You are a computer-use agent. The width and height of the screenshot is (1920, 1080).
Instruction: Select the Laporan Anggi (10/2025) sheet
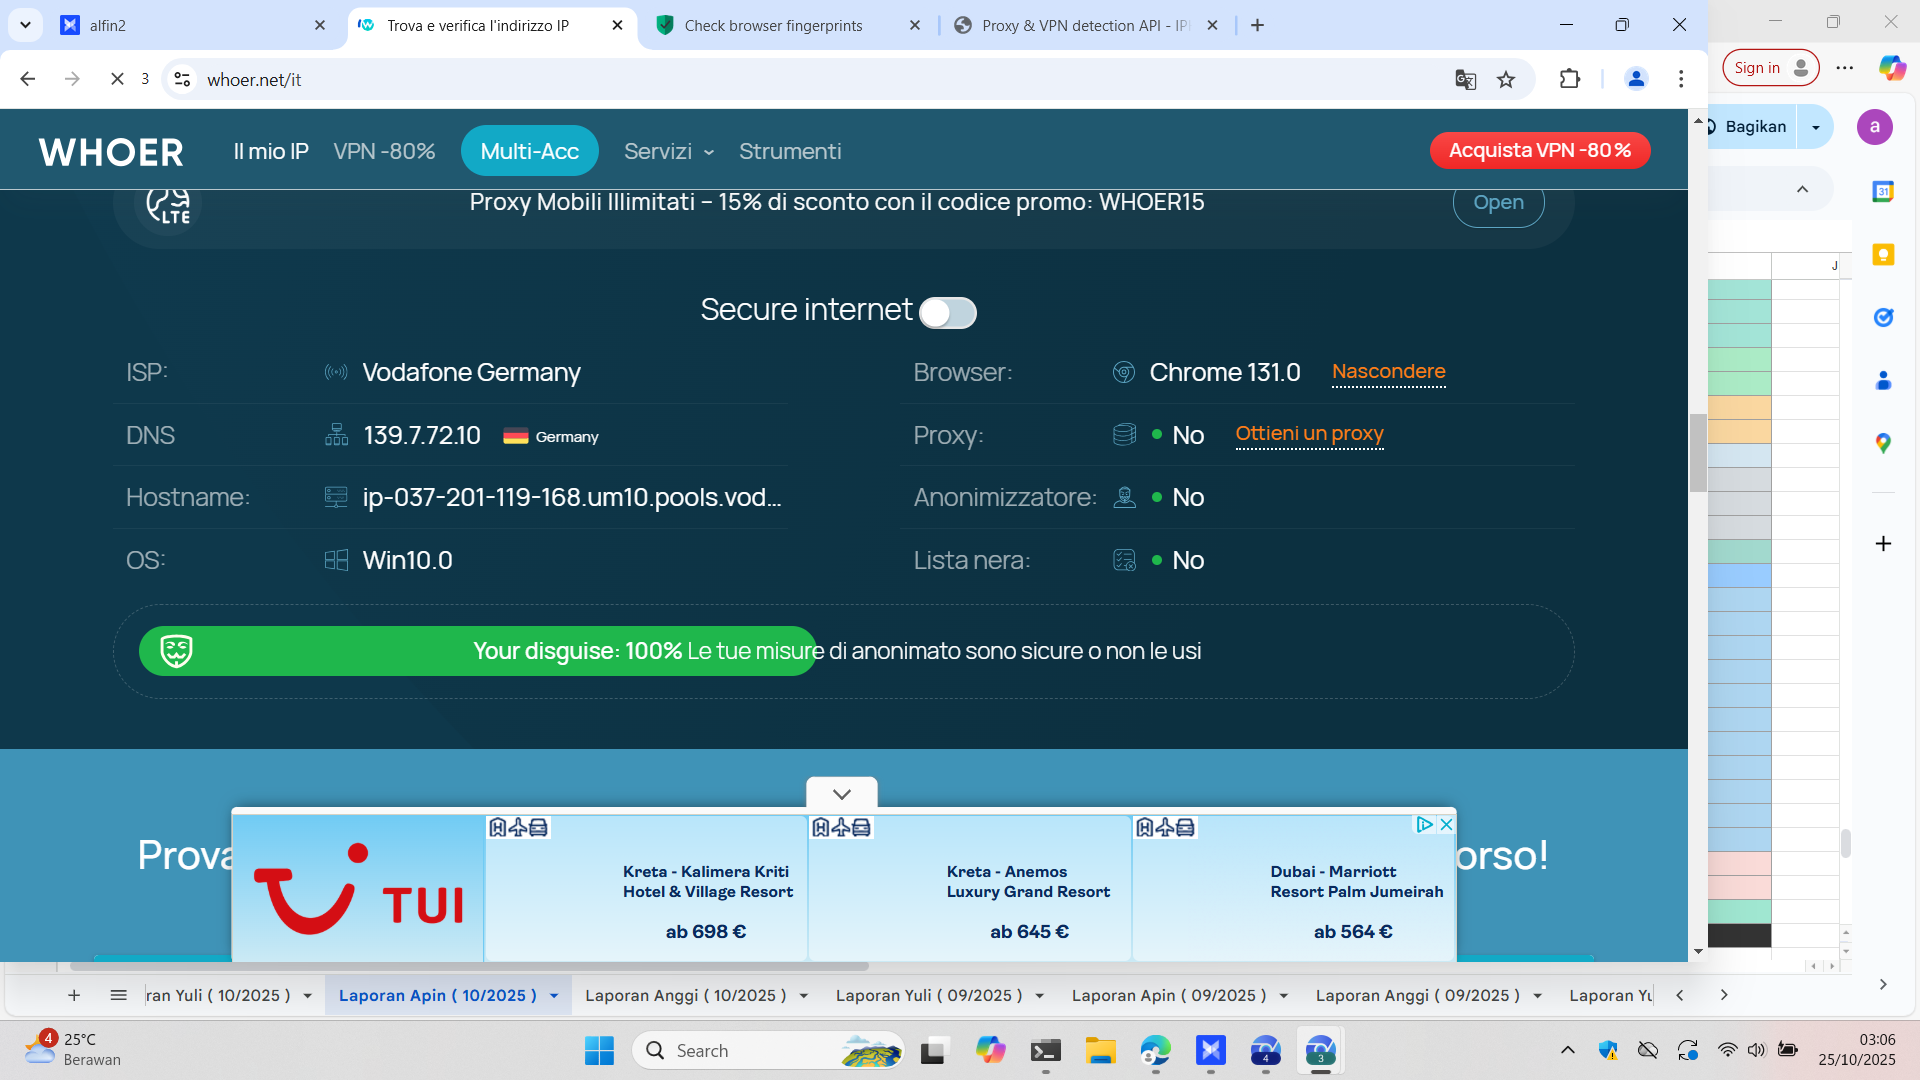[x=686, y=996]
